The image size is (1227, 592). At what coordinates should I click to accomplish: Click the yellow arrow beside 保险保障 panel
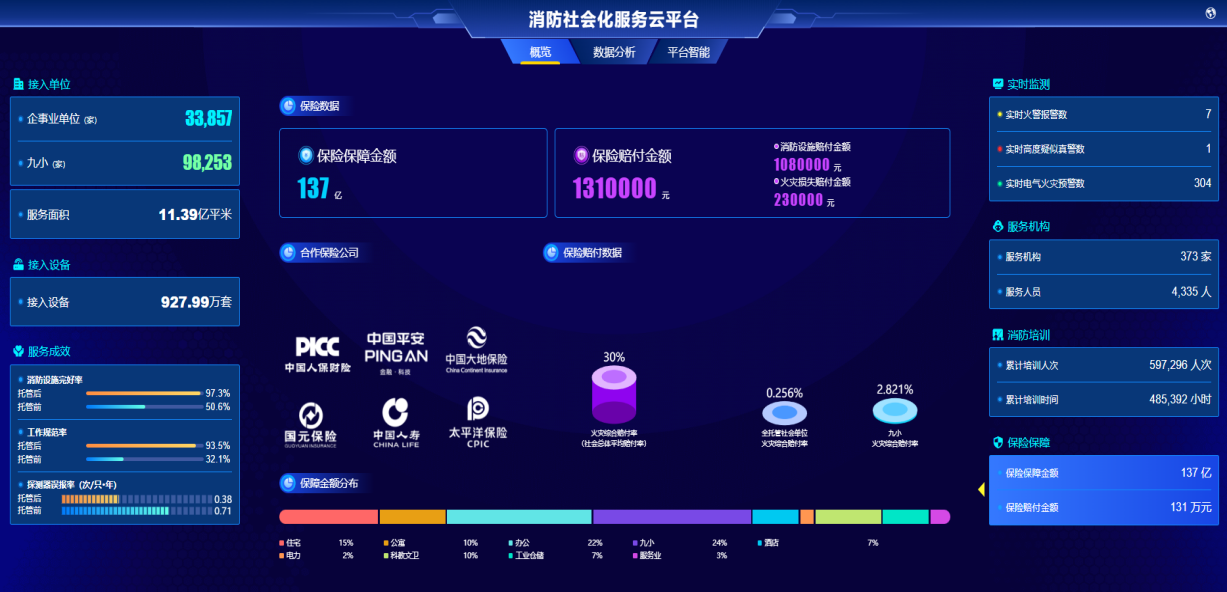tap(981, 489)
